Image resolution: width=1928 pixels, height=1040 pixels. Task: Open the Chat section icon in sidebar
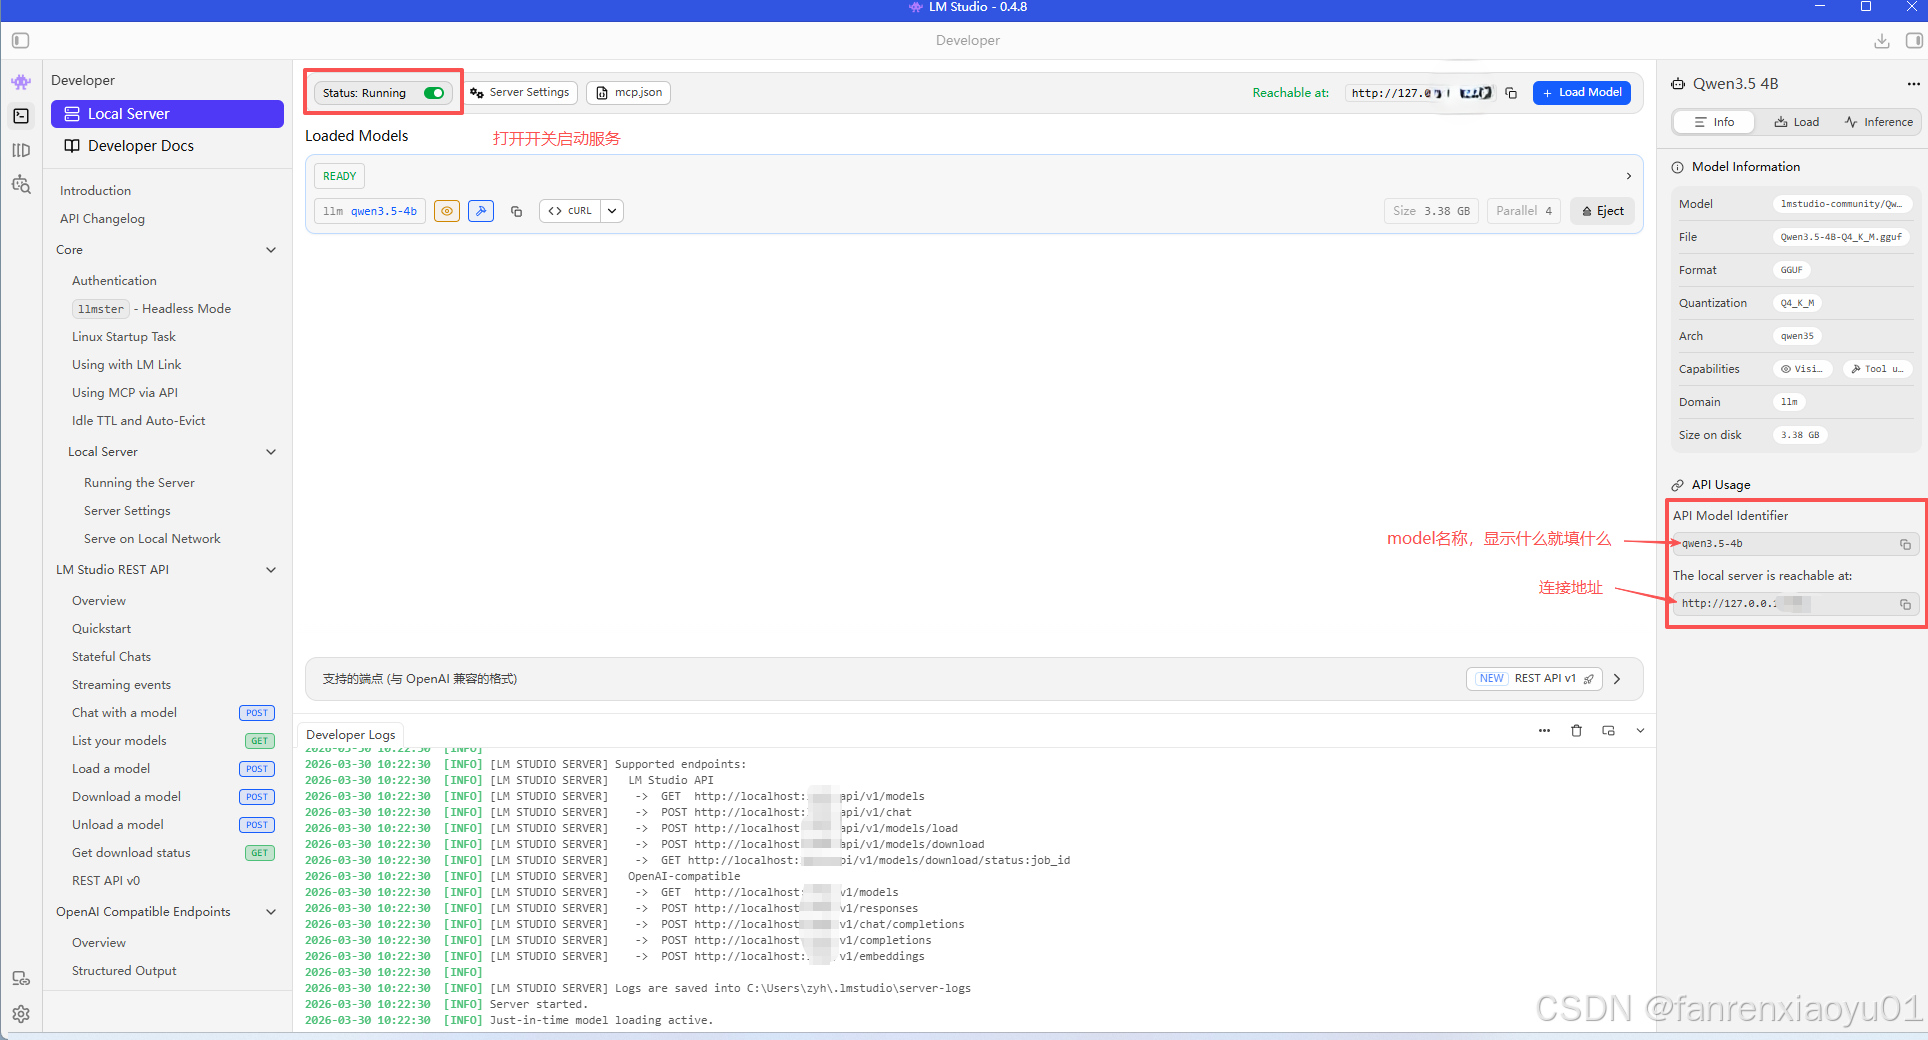(x=21, y=82)
